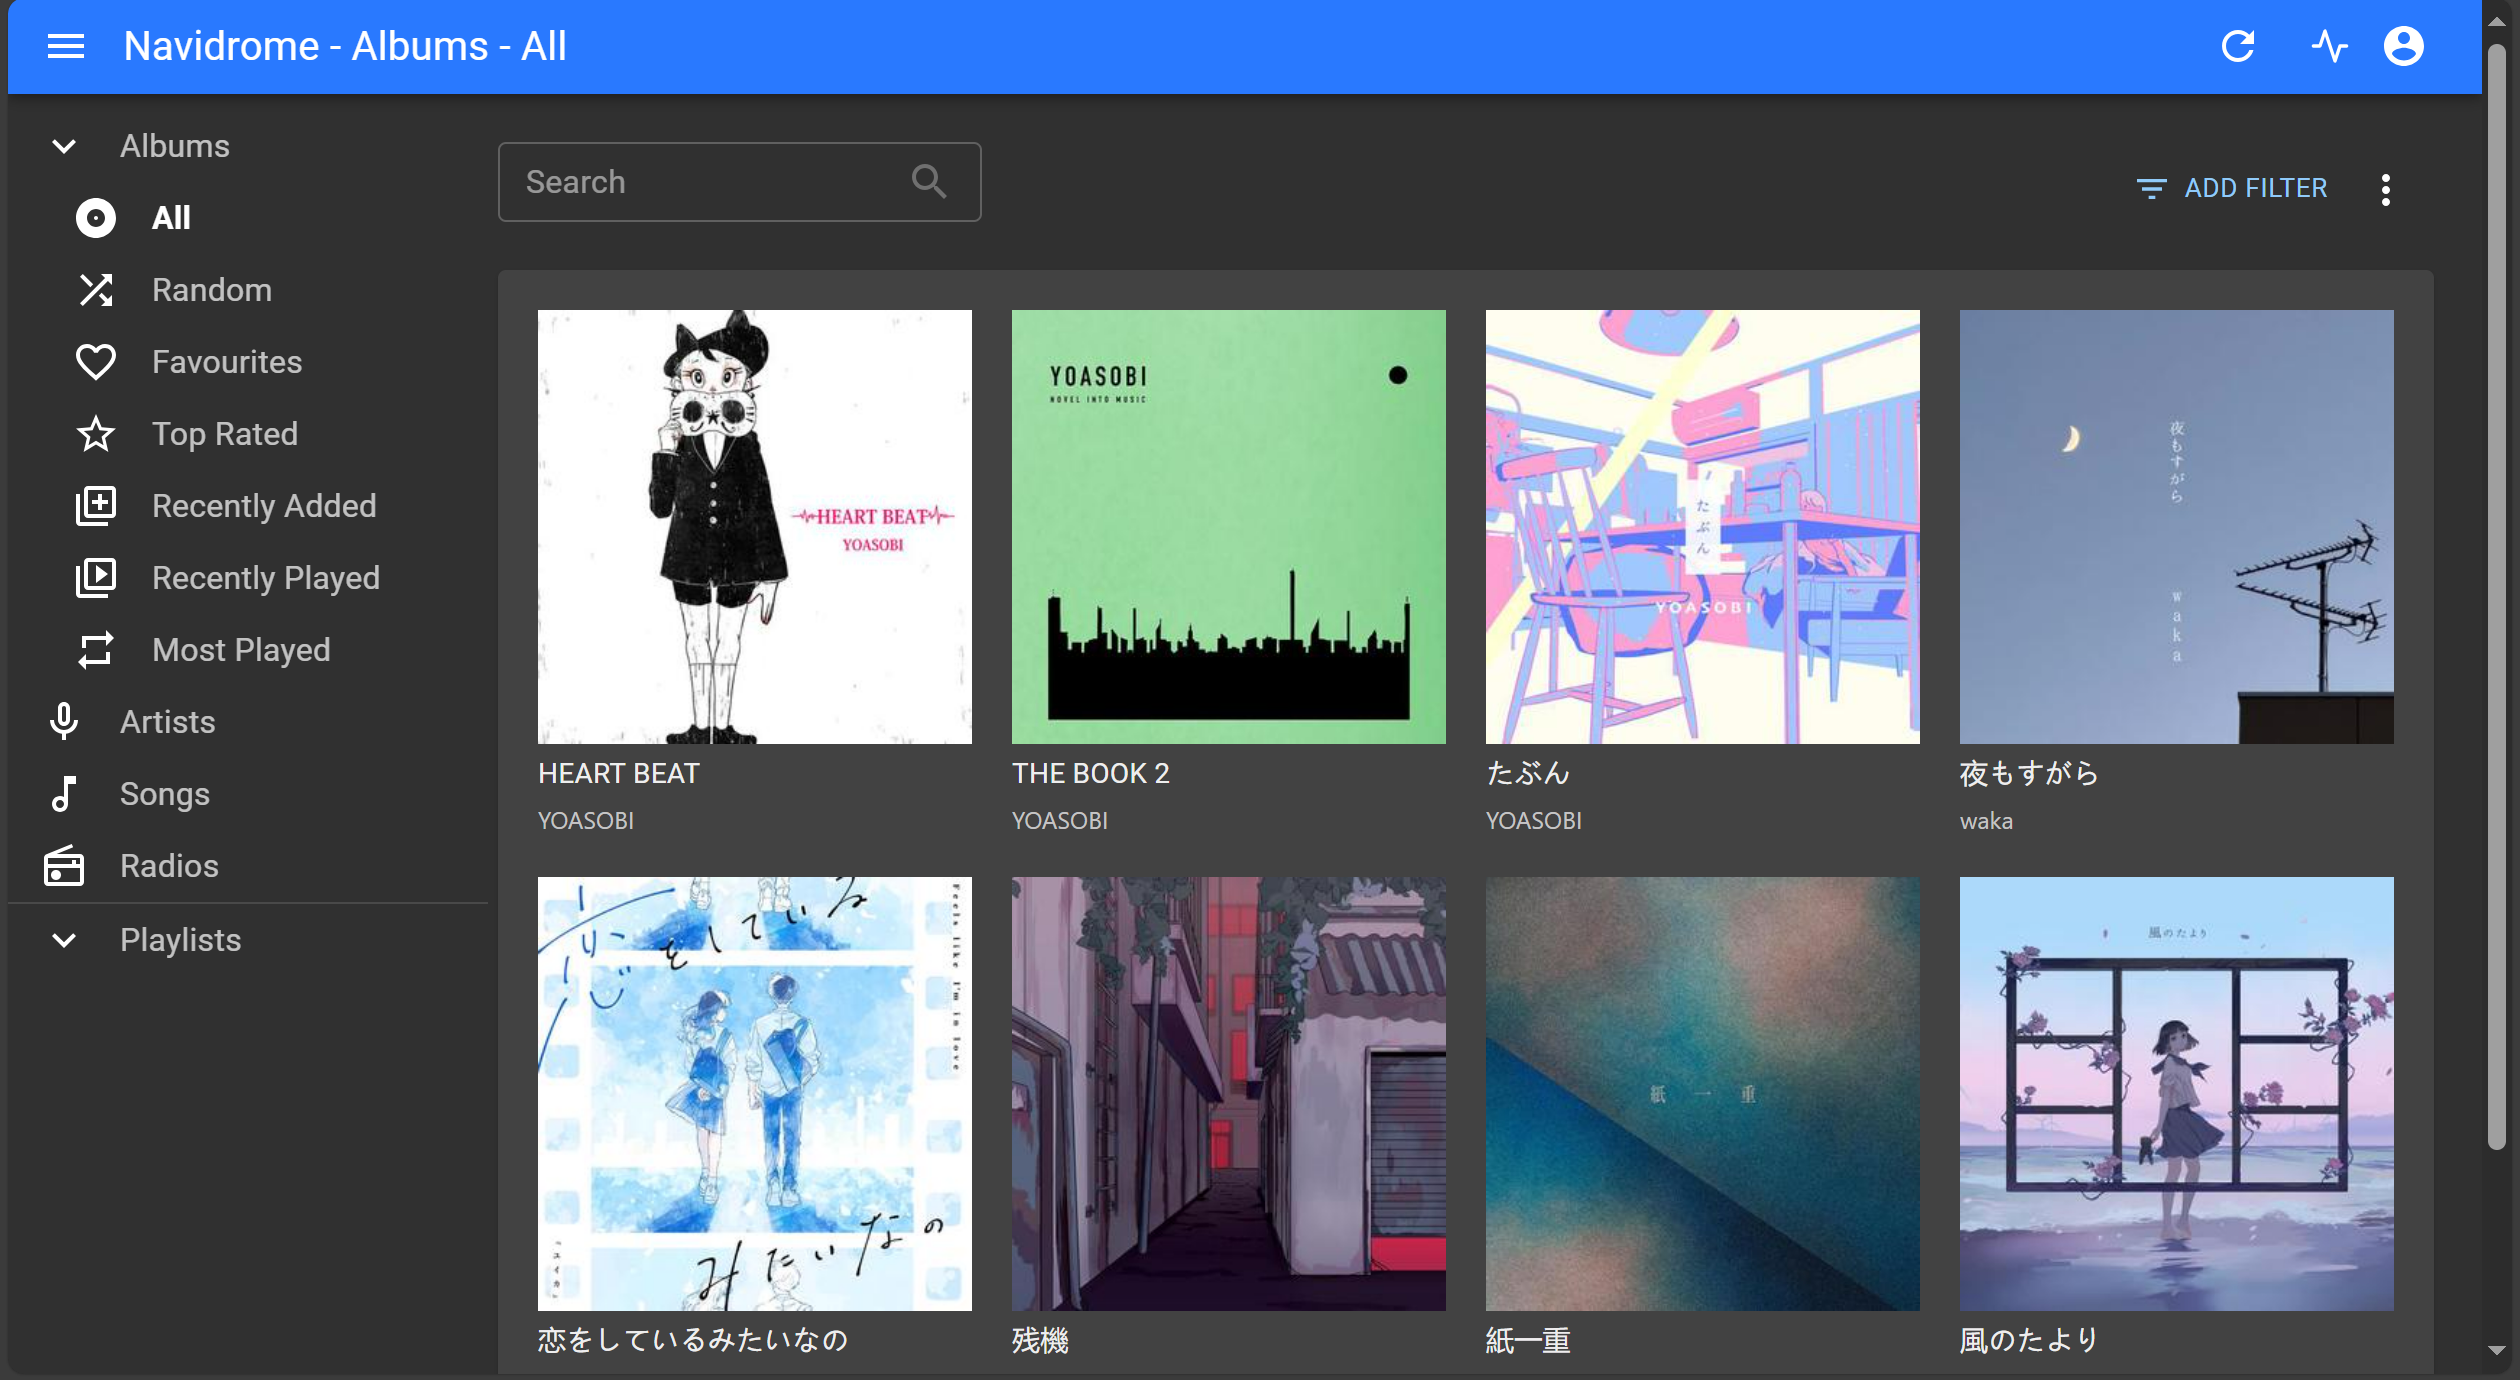Click the YOASOBI link under HEART BEAT
This screenshot has height=1380, width=2520.
click(x=586, y=821)
